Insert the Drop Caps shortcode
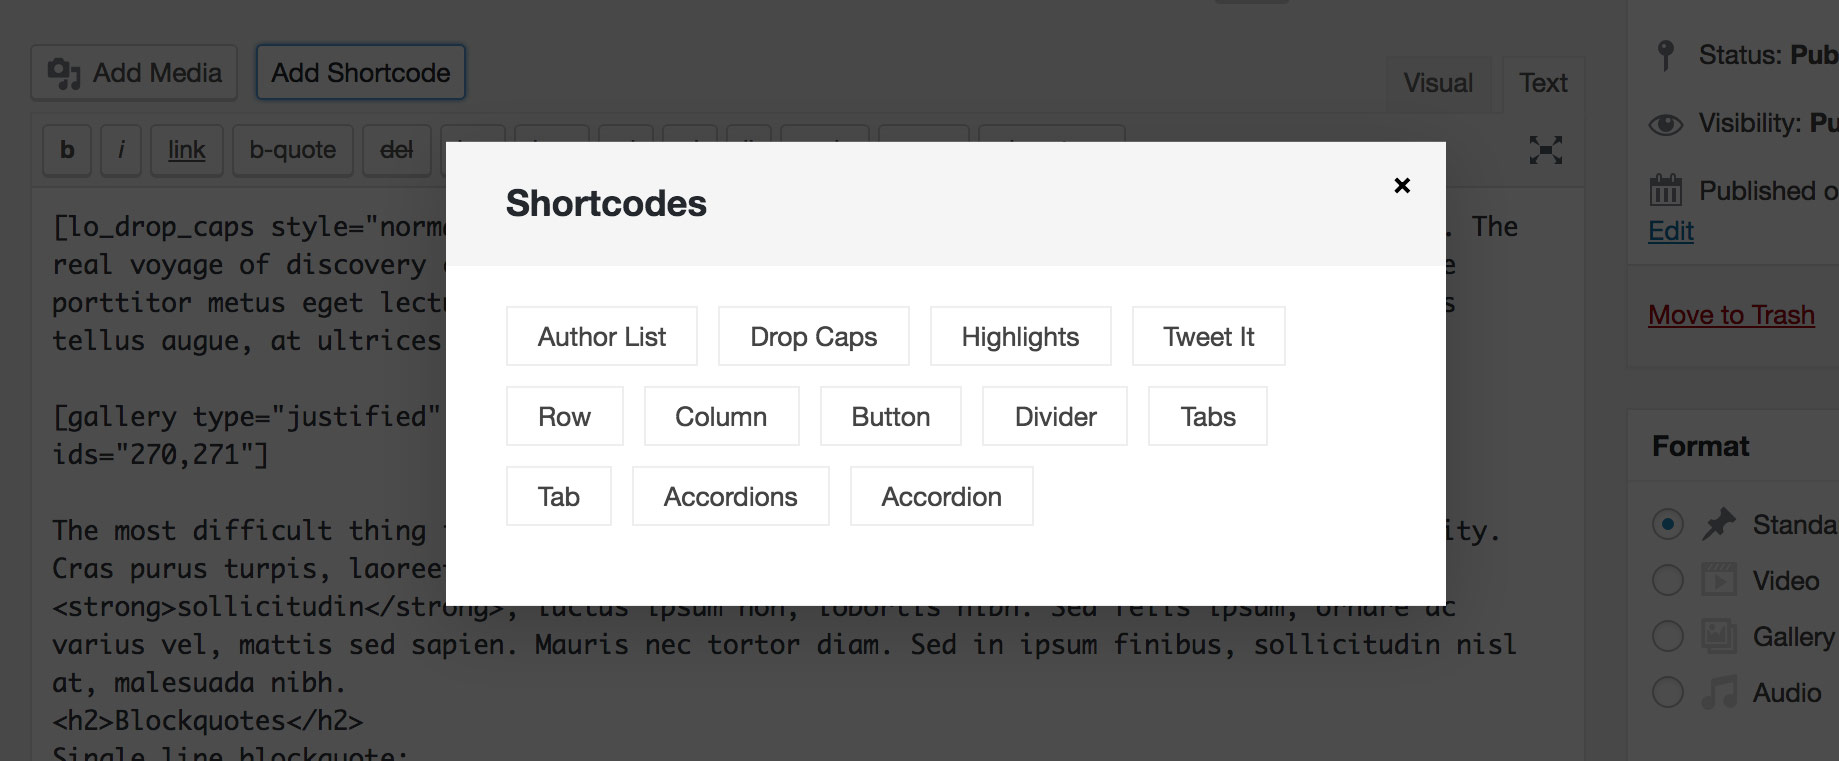 [x=813, y=336]
